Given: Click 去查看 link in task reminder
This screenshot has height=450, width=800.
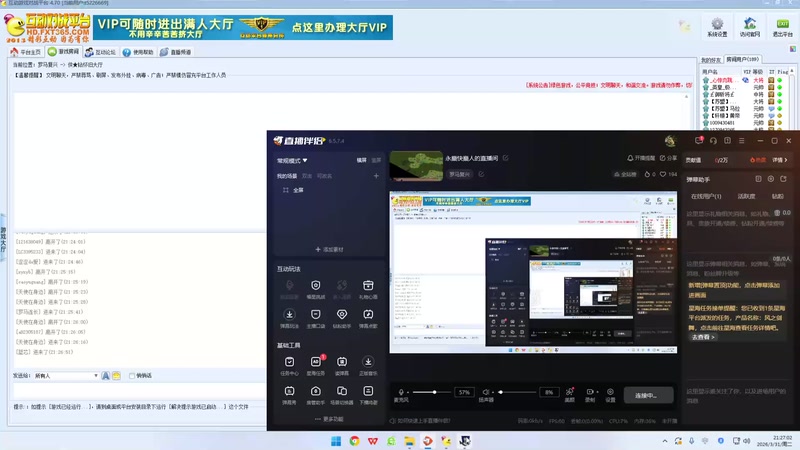Looking at the screenshot, I should click(x=703, y=337).
